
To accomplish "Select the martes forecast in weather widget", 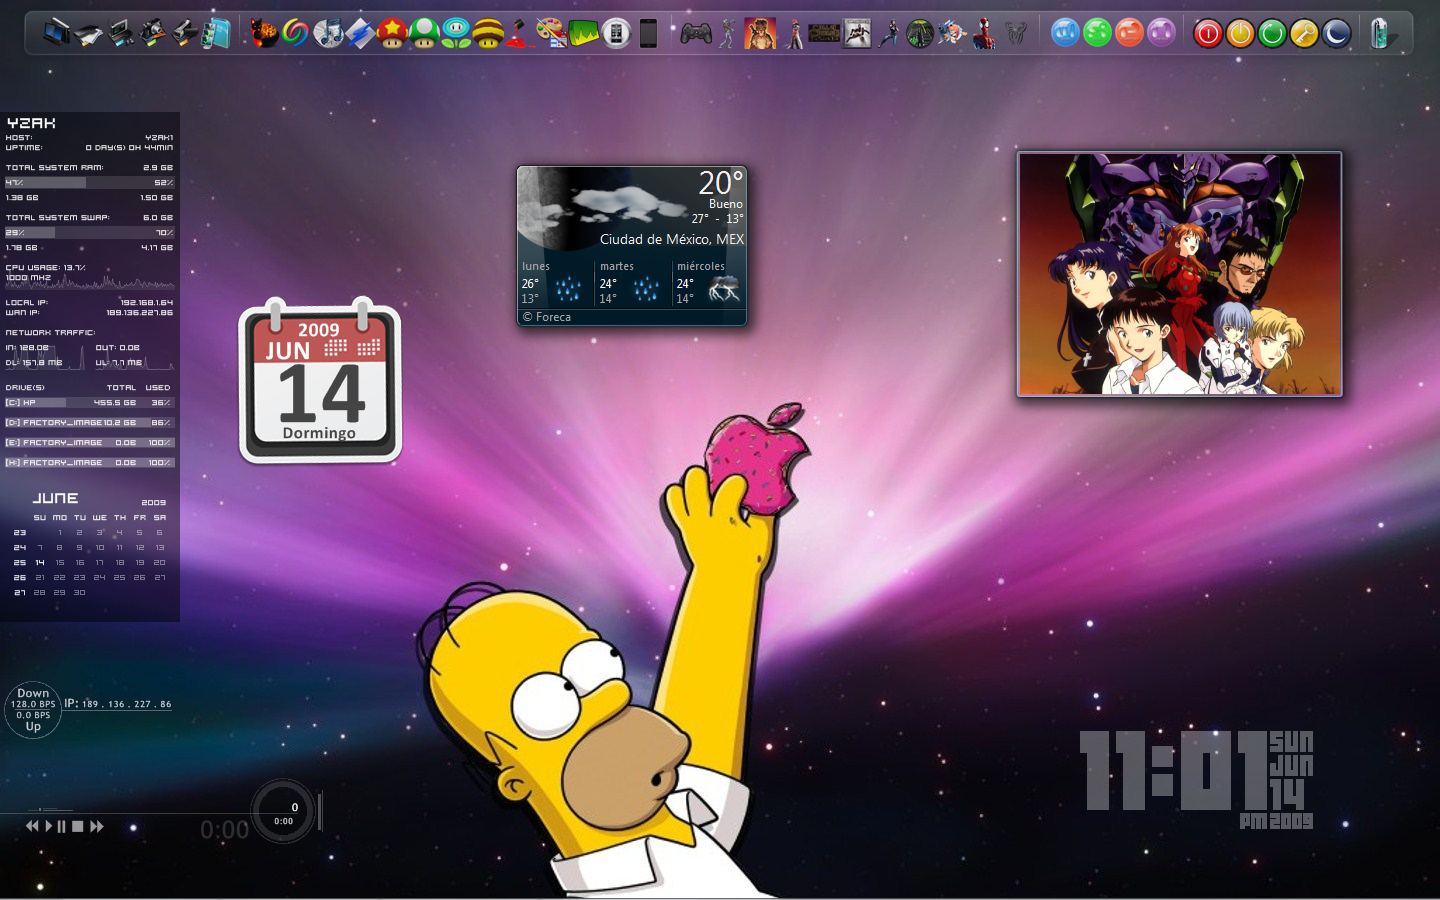I will tap(632, 282).
